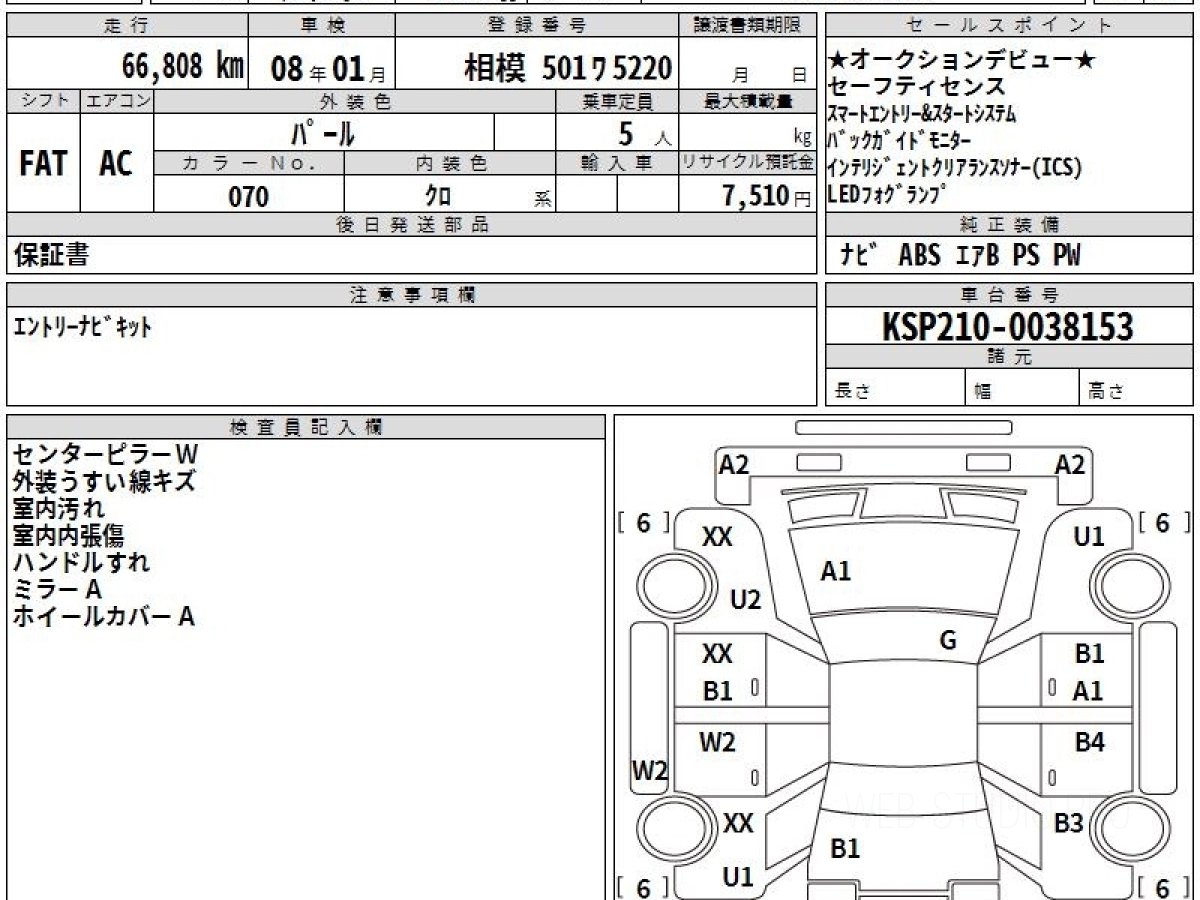This screenshot has width=1200, height=900.
Task: Click 保証書 under later-shipped parts
Action: (51, 255)
